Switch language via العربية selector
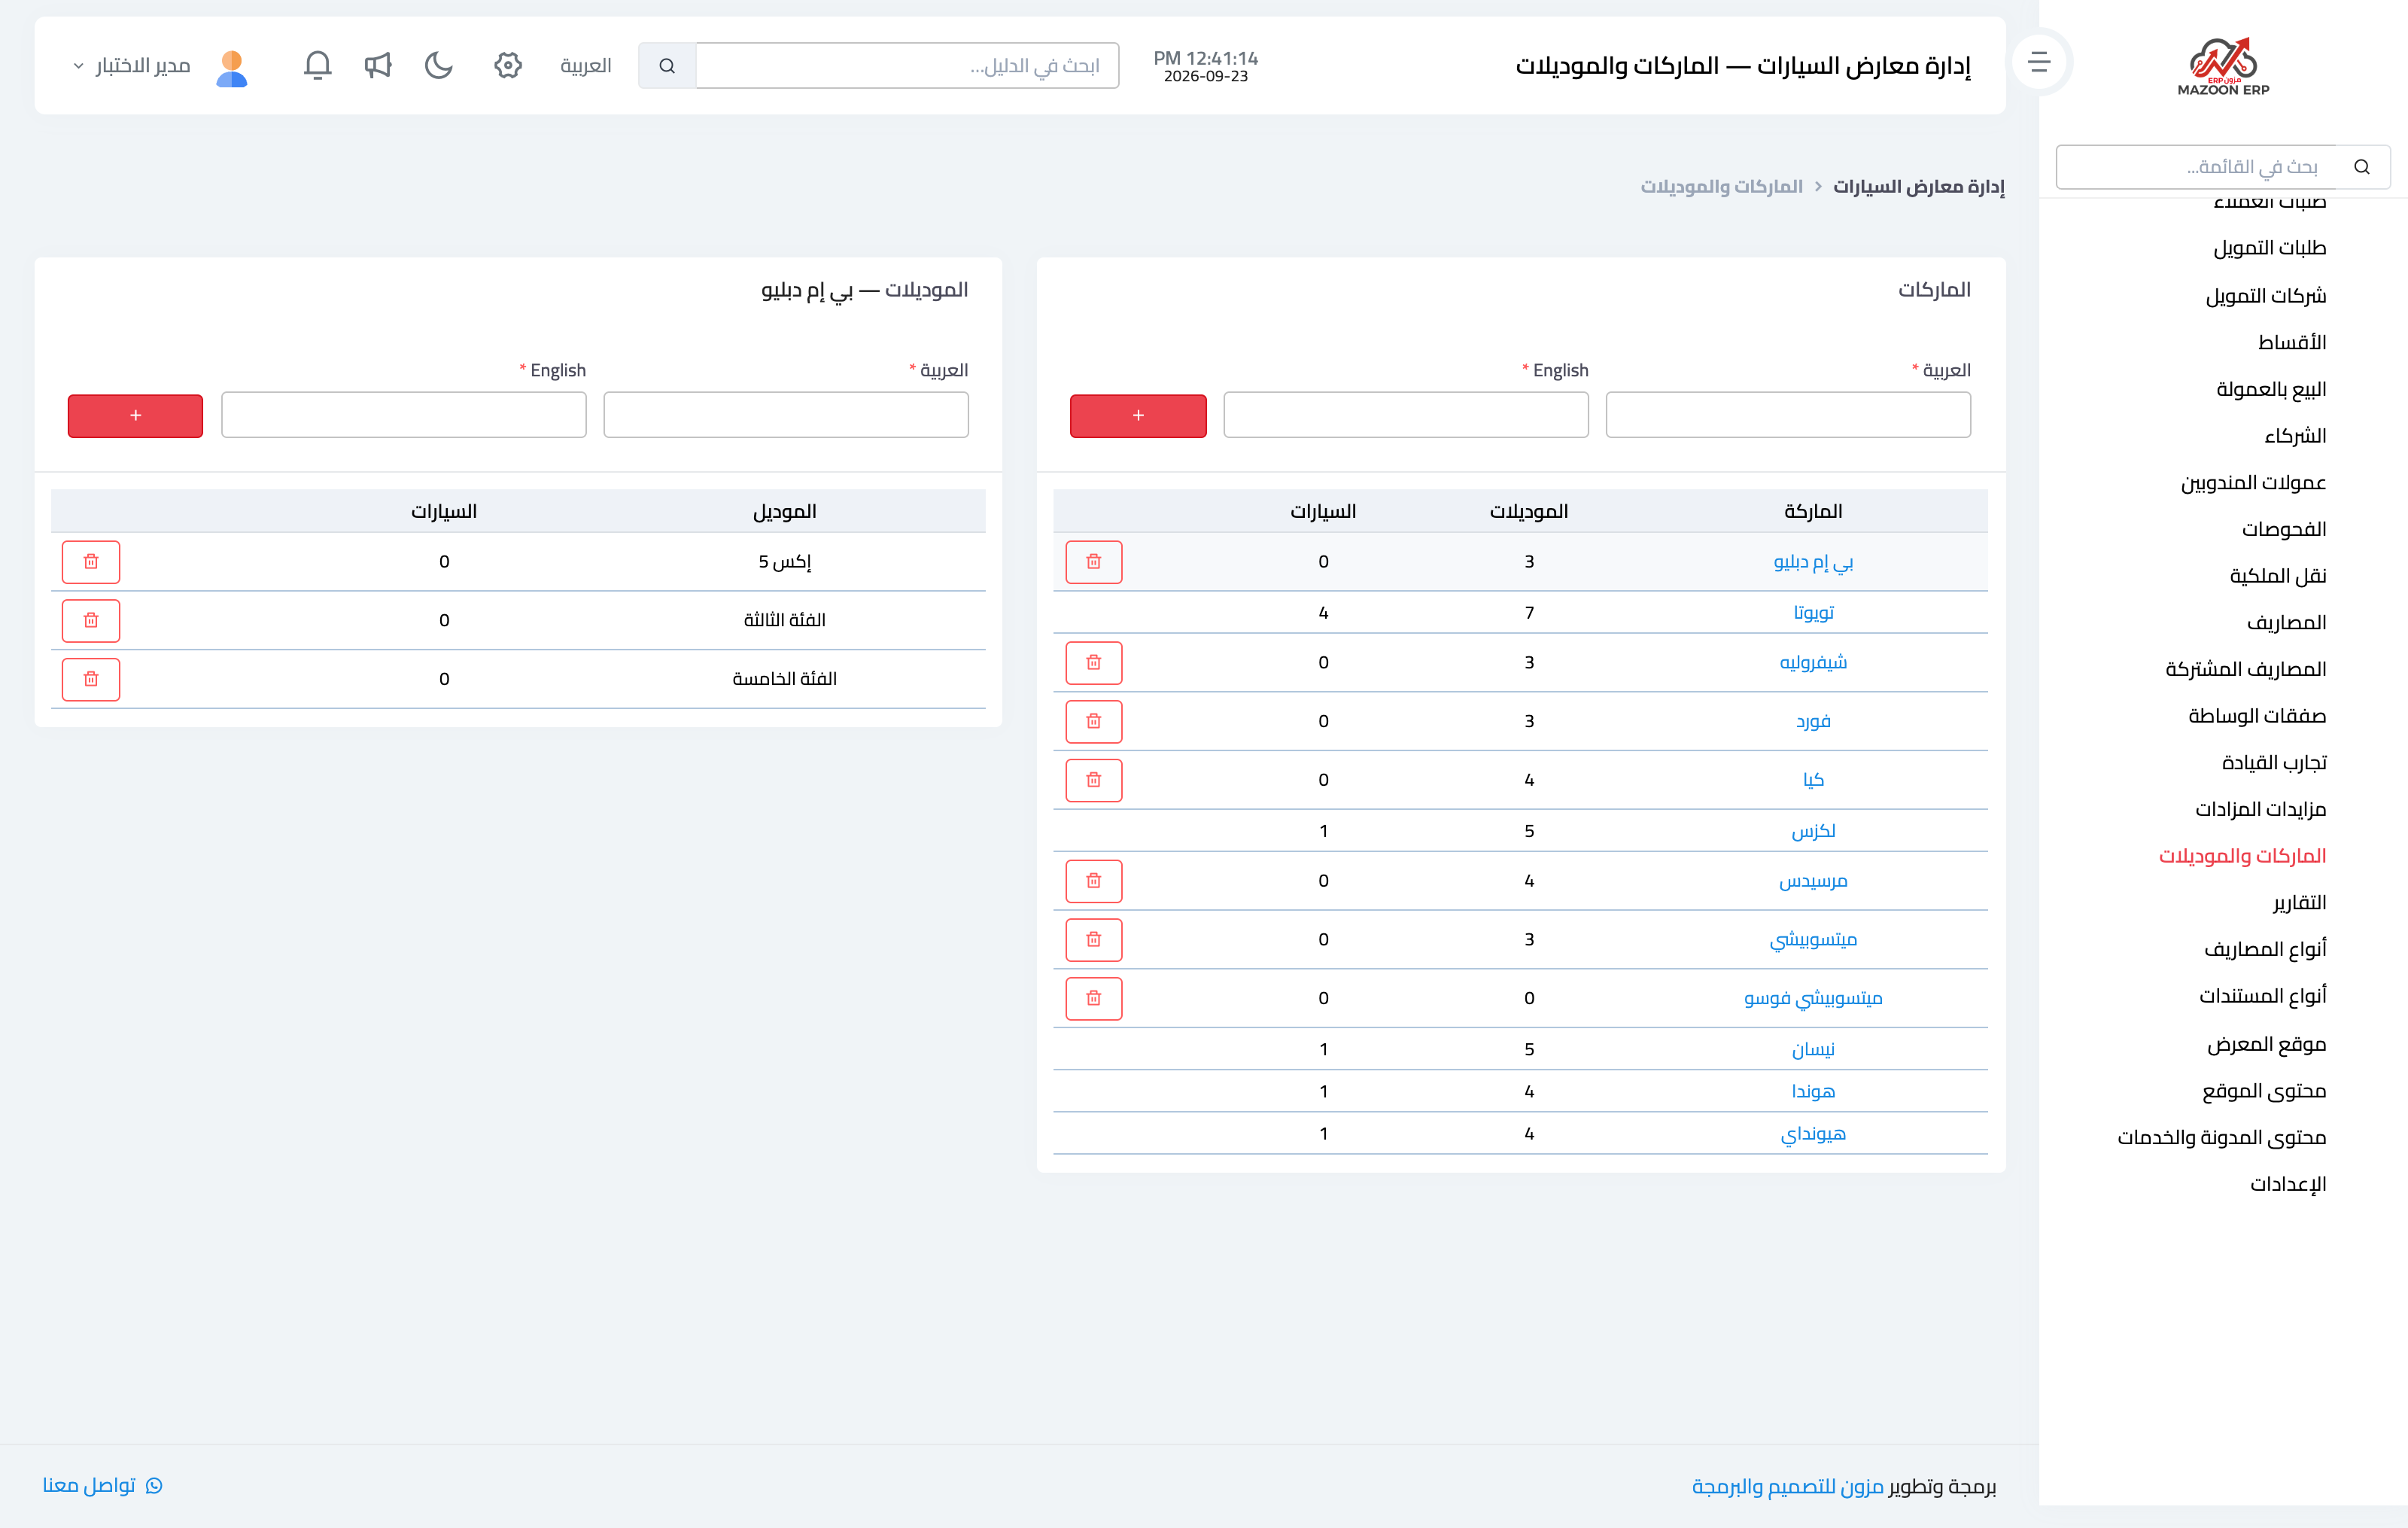2408x1528 pixels. coord(585,66)
